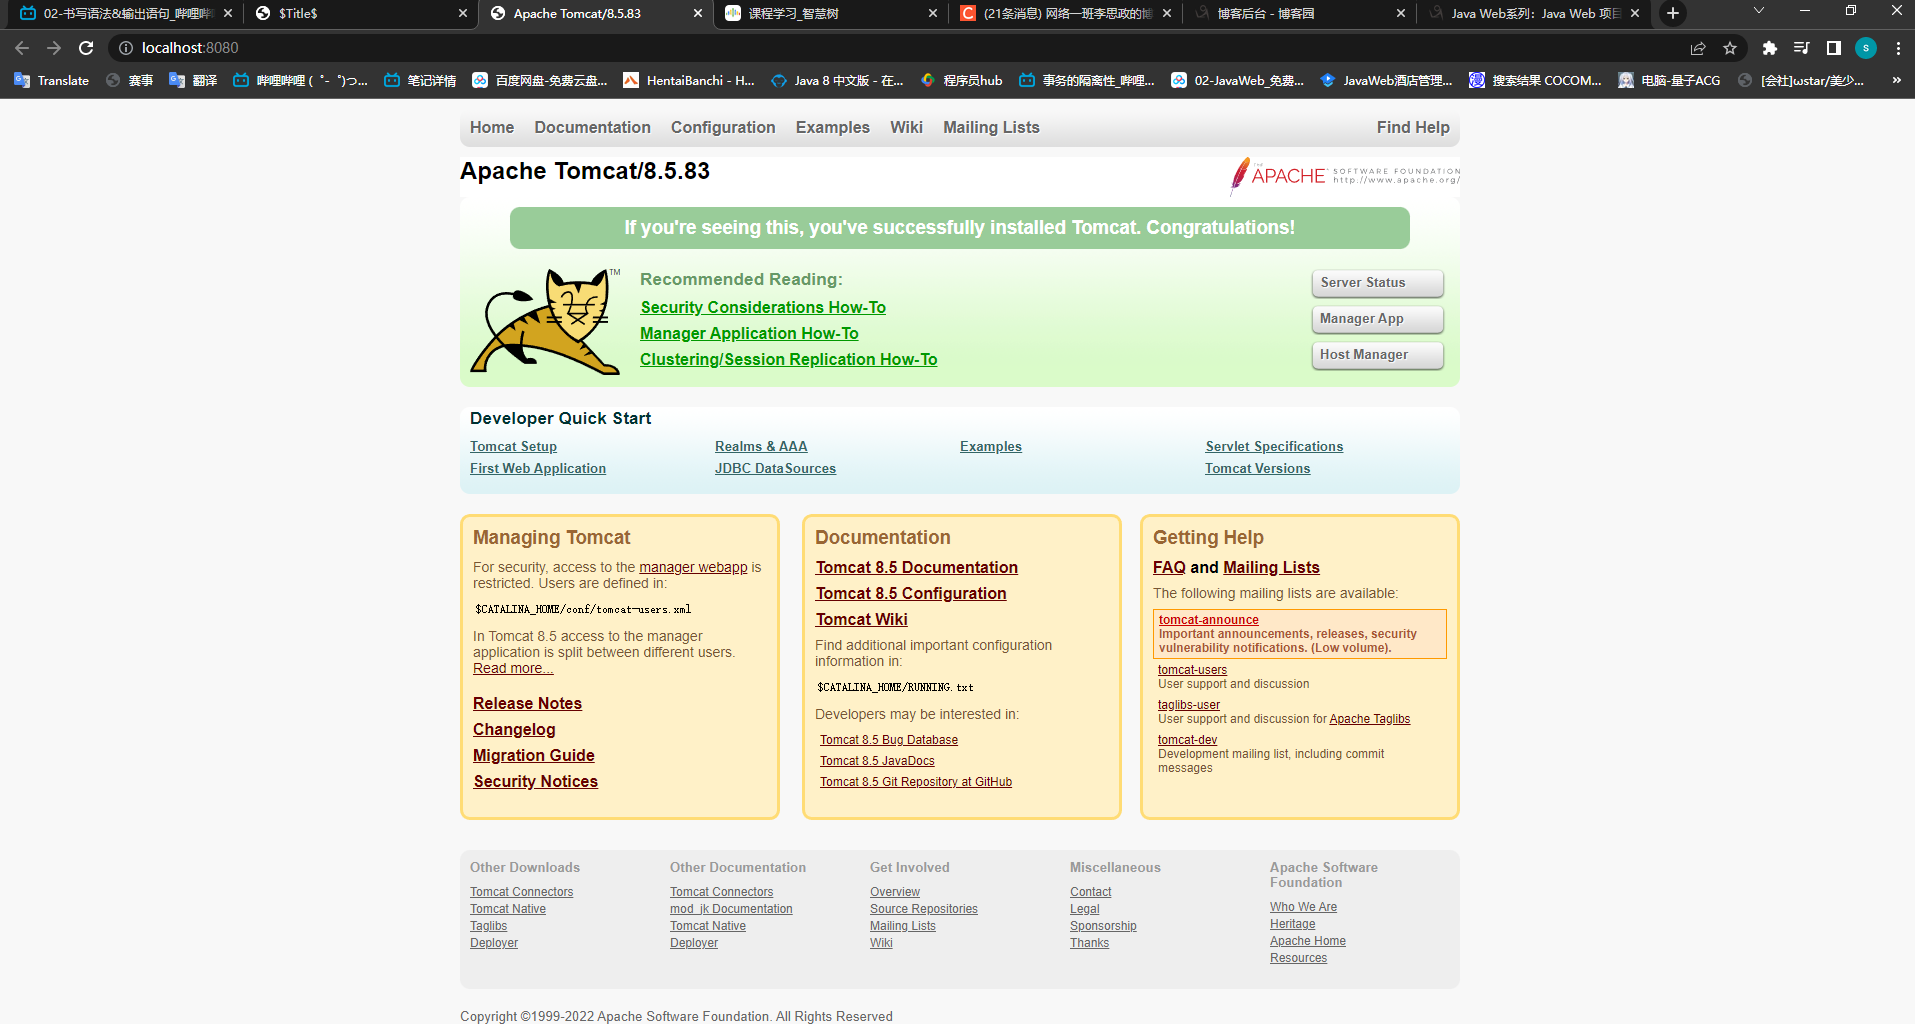Open Examples in the top navigation
The image size is (1915, 1024).
click(833, 127)
